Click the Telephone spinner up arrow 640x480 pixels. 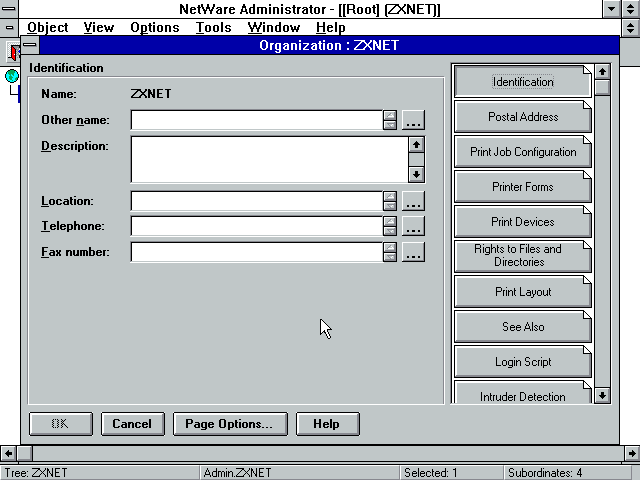390,221
